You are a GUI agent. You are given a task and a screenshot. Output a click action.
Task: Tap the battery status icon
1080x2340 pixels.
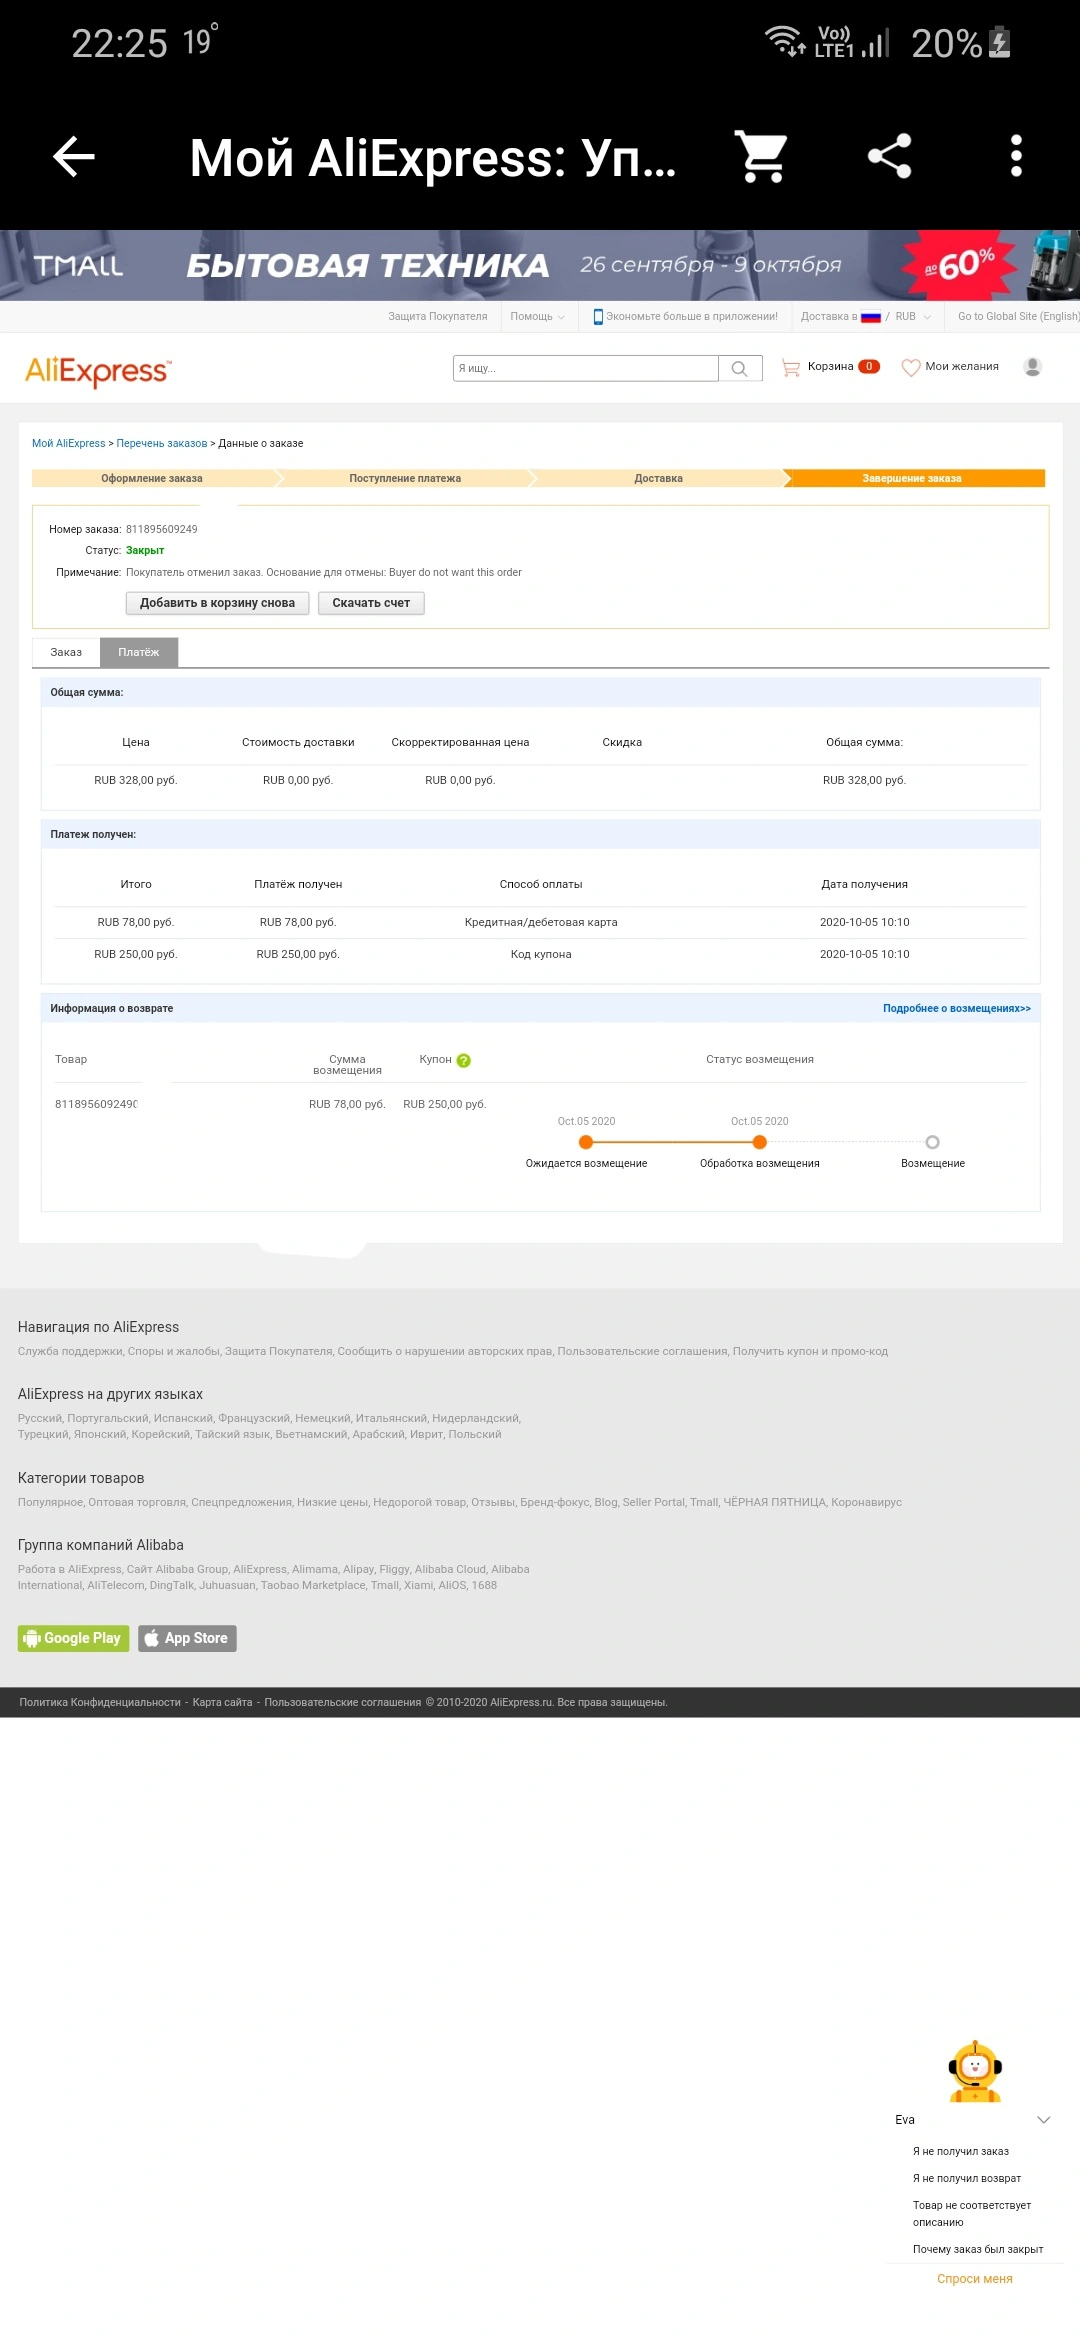999,42
